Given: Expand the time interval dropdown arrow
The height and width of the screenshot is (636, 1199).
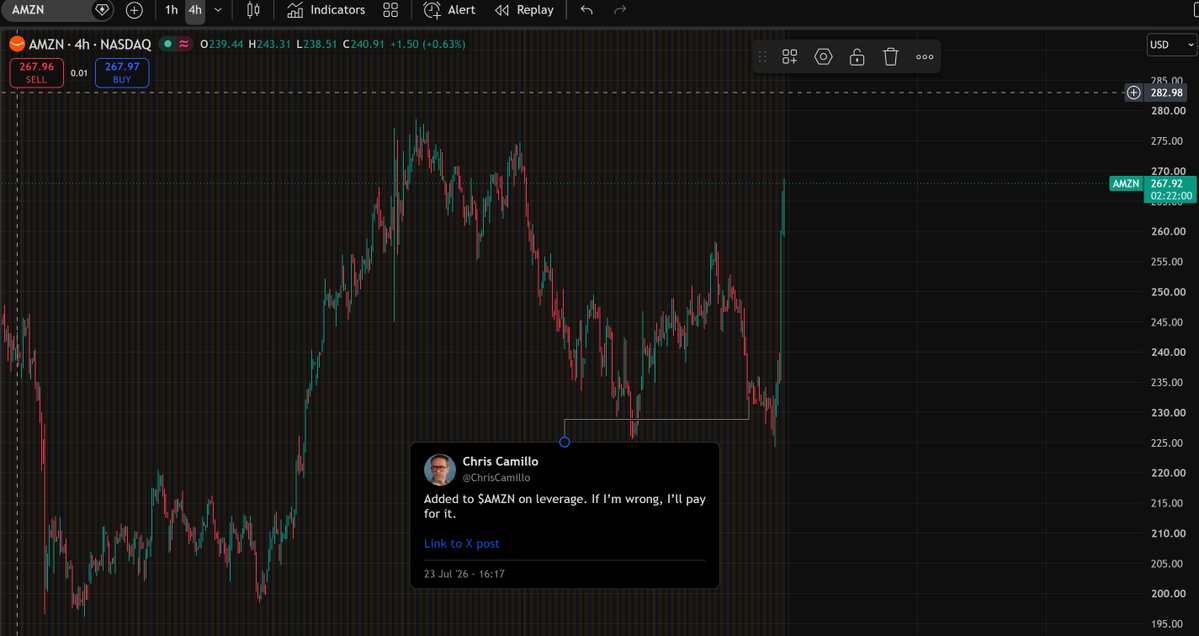Looking at the screenshot, I should click(x=218, y=10).
